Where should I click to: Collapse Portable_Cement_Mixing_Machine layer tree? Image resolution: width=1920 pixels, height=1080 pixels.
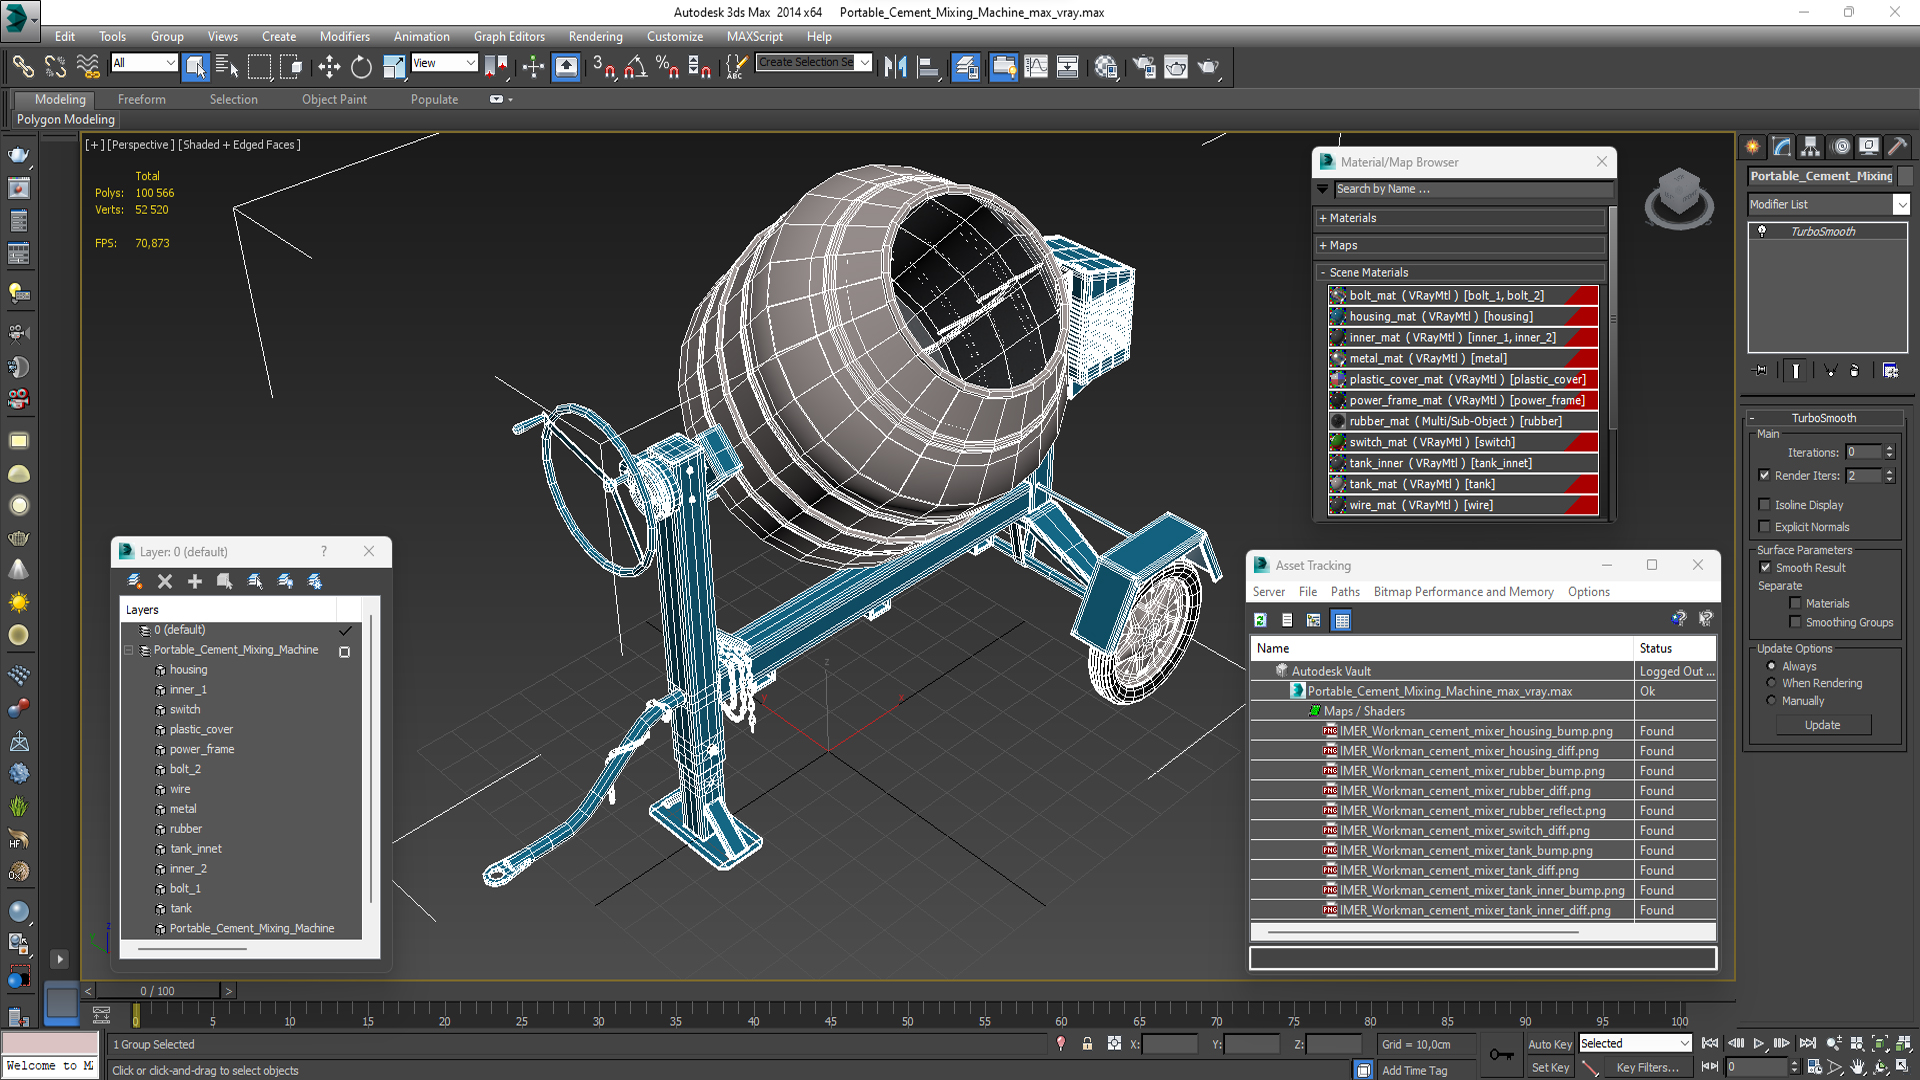pyautogui.click(x=129, y=650)
